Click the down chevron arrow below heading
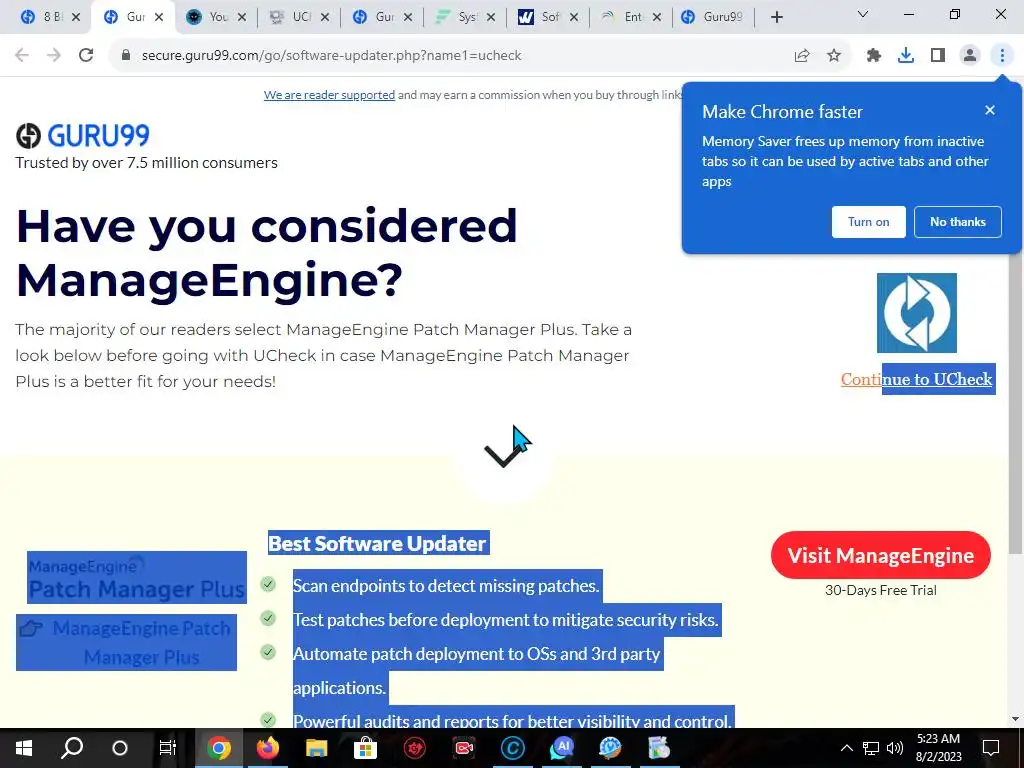The height and width of the screenshot is (768, 1024). (503, 455)
